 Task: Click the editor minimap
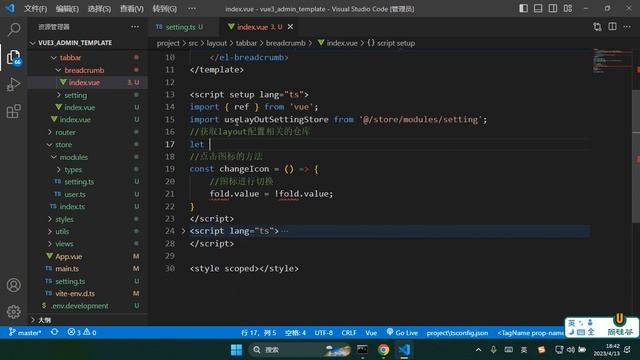(x=612, y=60)
